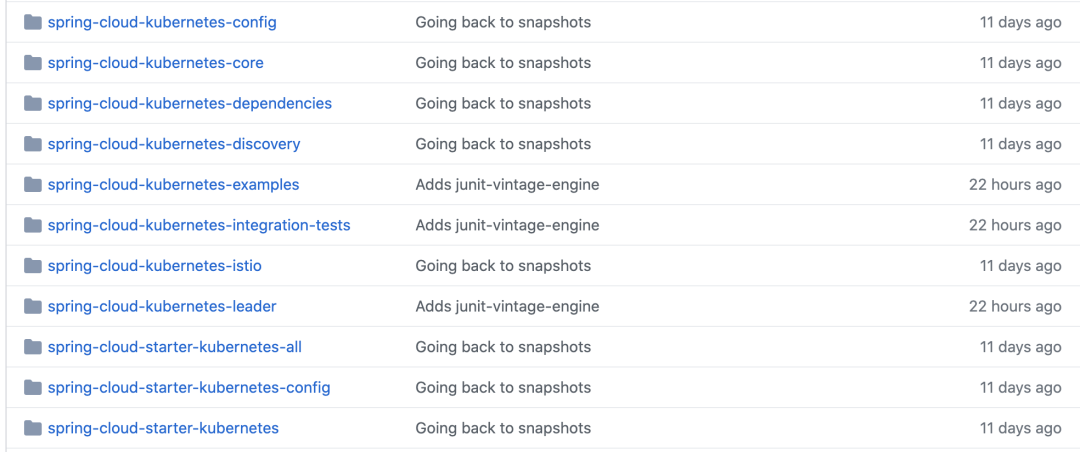Click folder icon next to spring-cloud-kubernetes-discovery

click(33, 144)
